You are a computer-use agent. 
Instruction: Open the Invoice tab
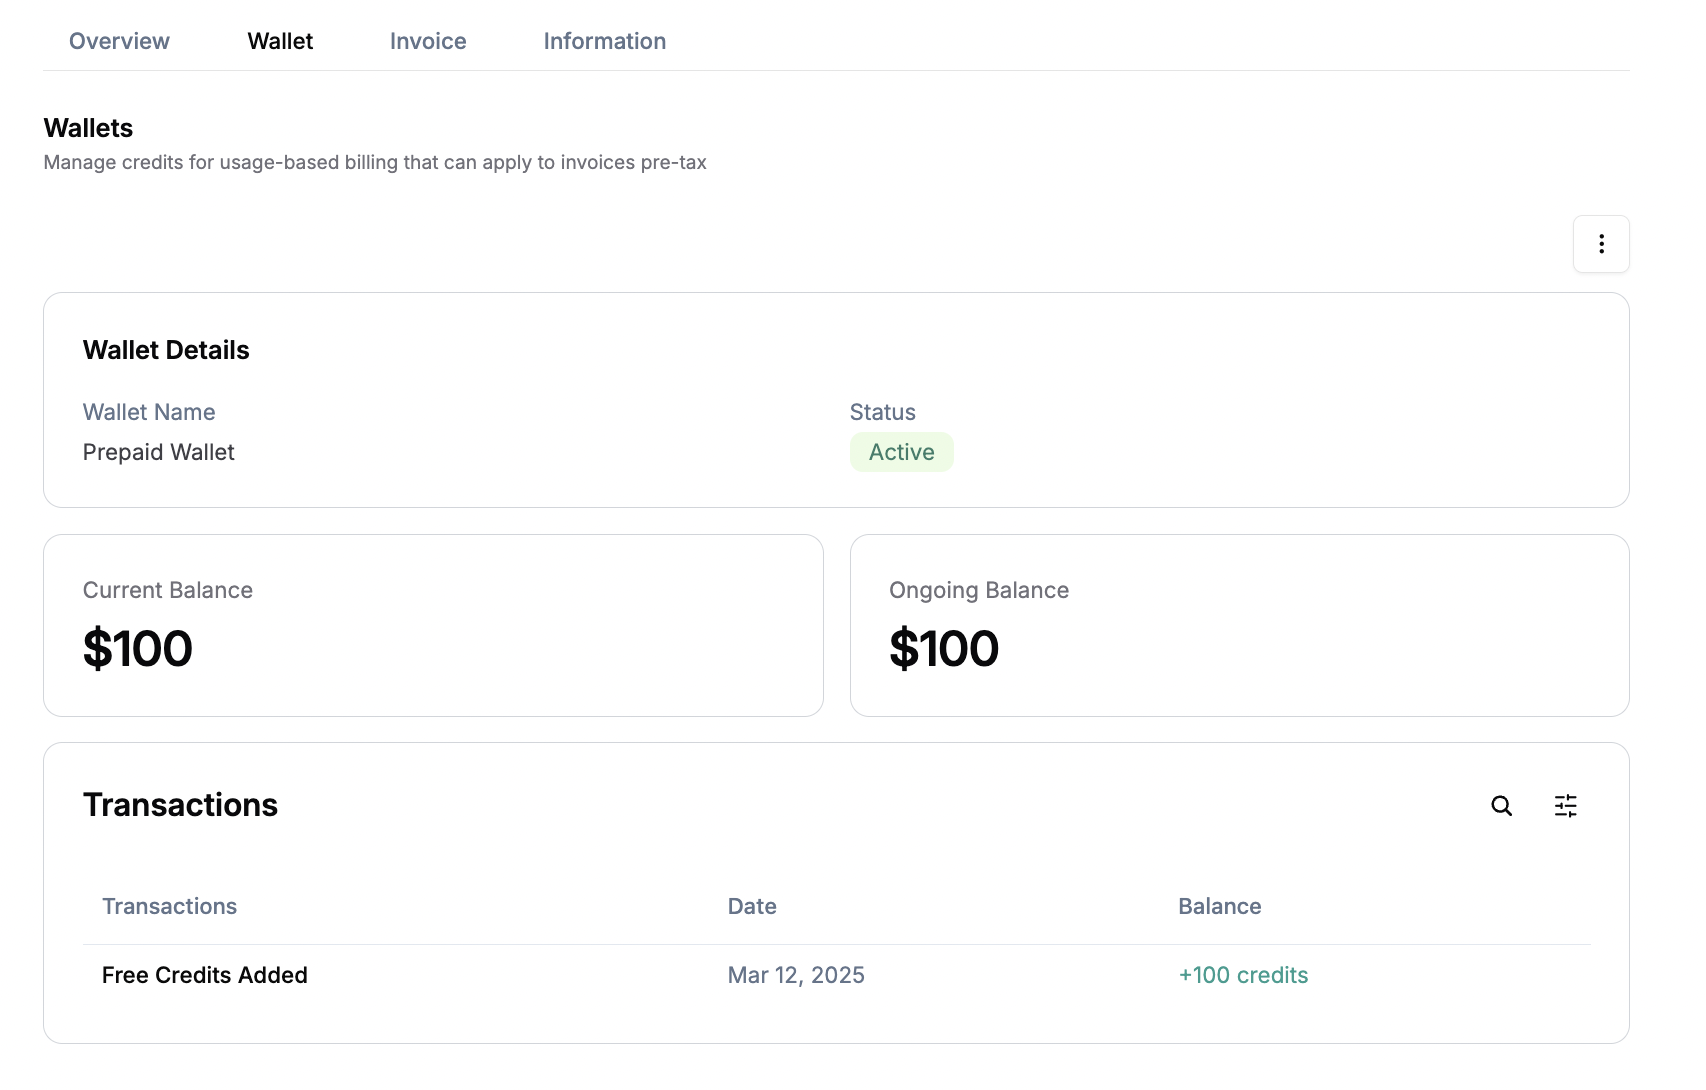pyautogui.click(x=428, y=41)
